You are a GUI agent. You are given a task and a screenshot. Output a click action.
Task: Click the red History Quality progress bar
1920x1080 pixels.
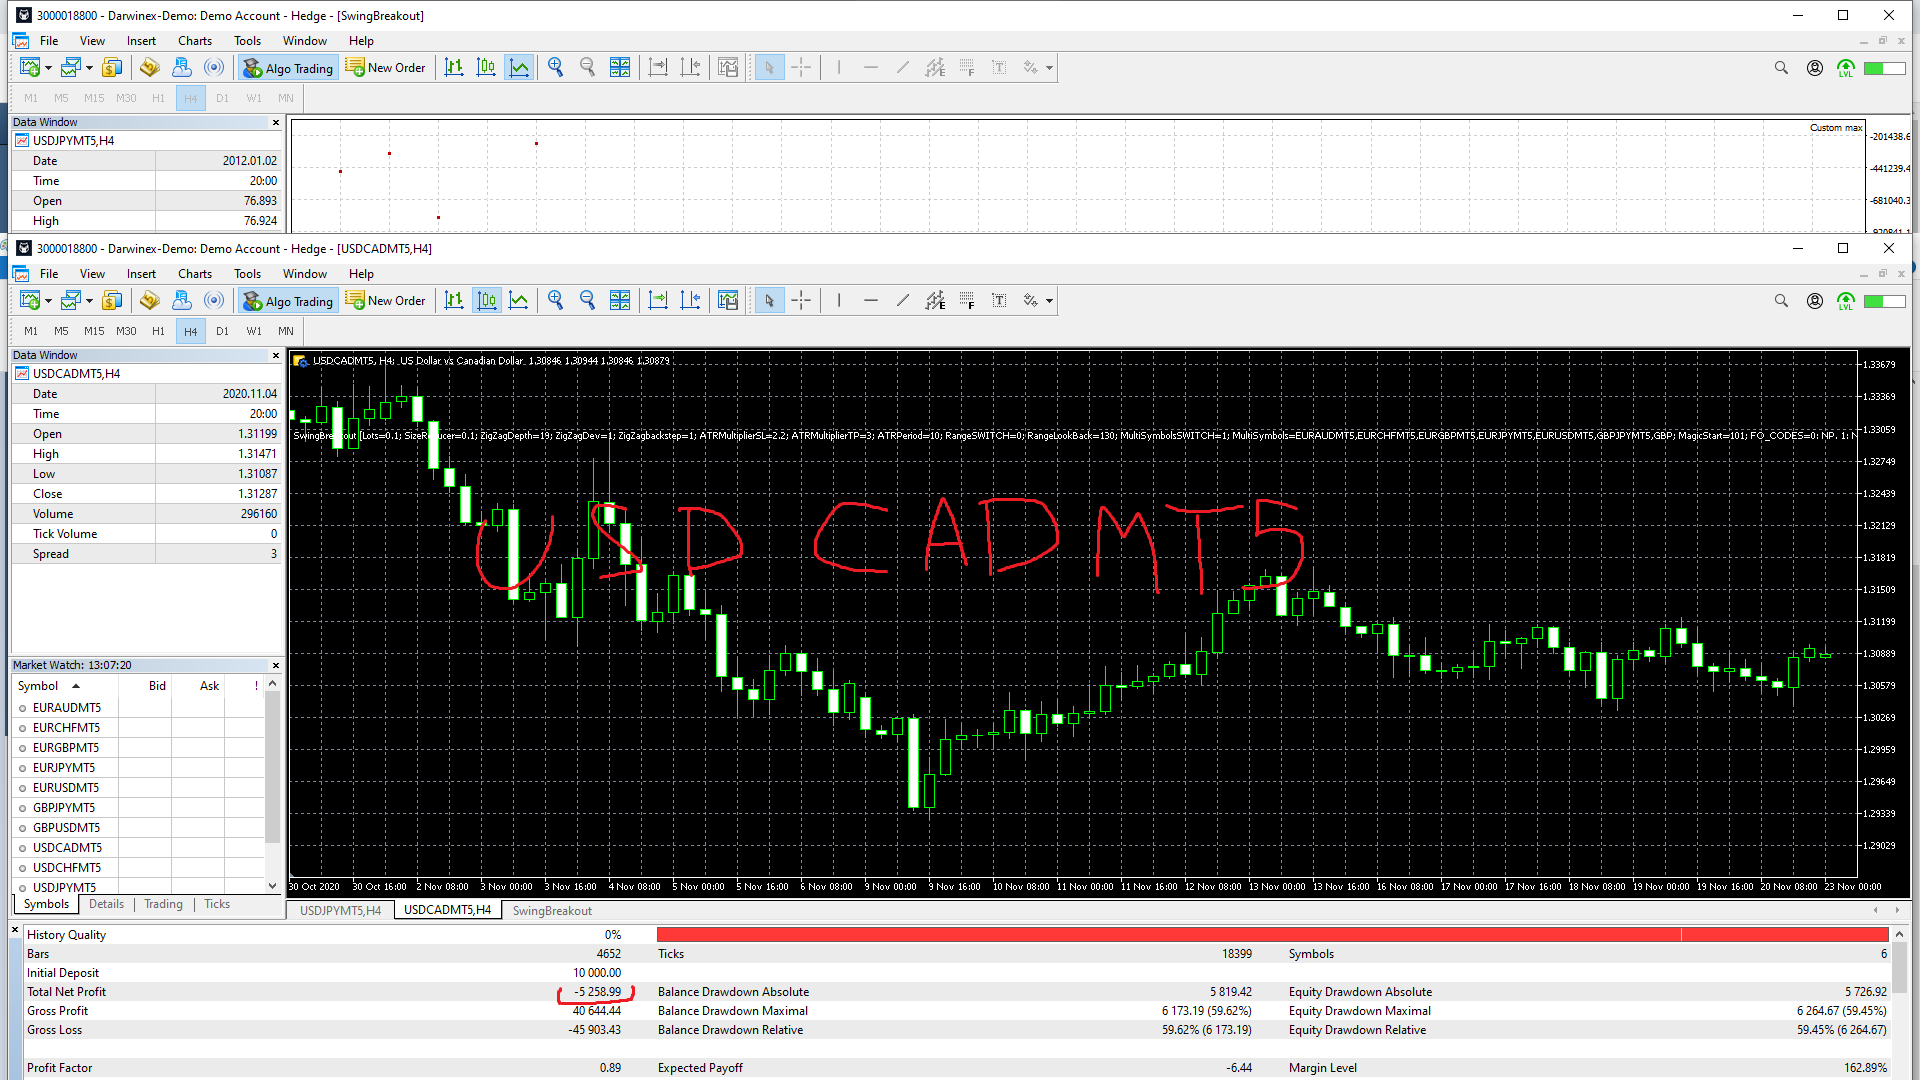click(1272, 935)
